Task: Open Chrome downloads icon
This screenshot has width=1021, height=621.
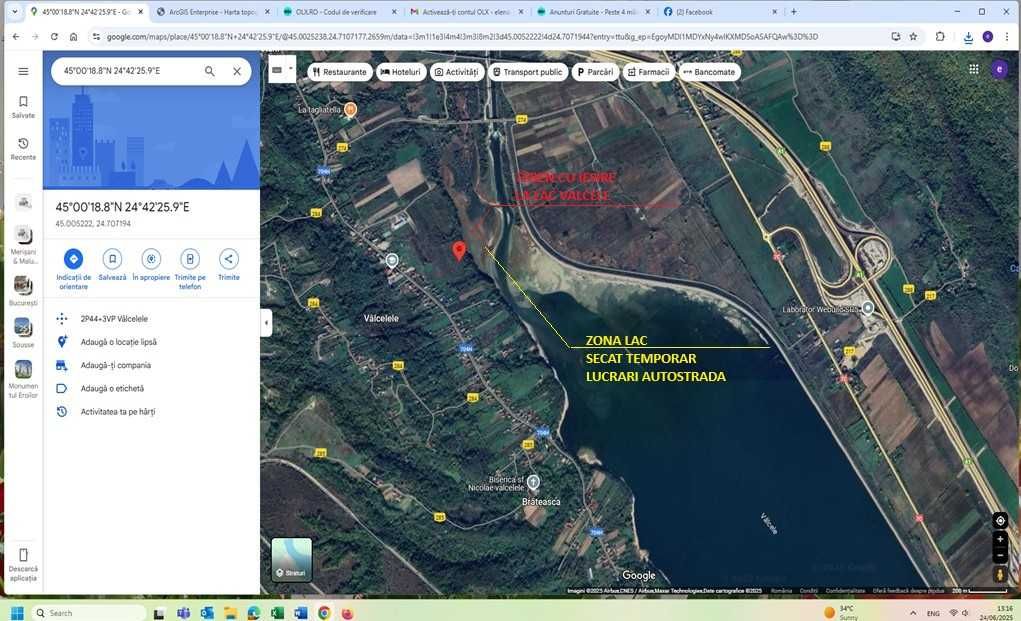Action: point(968,37)
